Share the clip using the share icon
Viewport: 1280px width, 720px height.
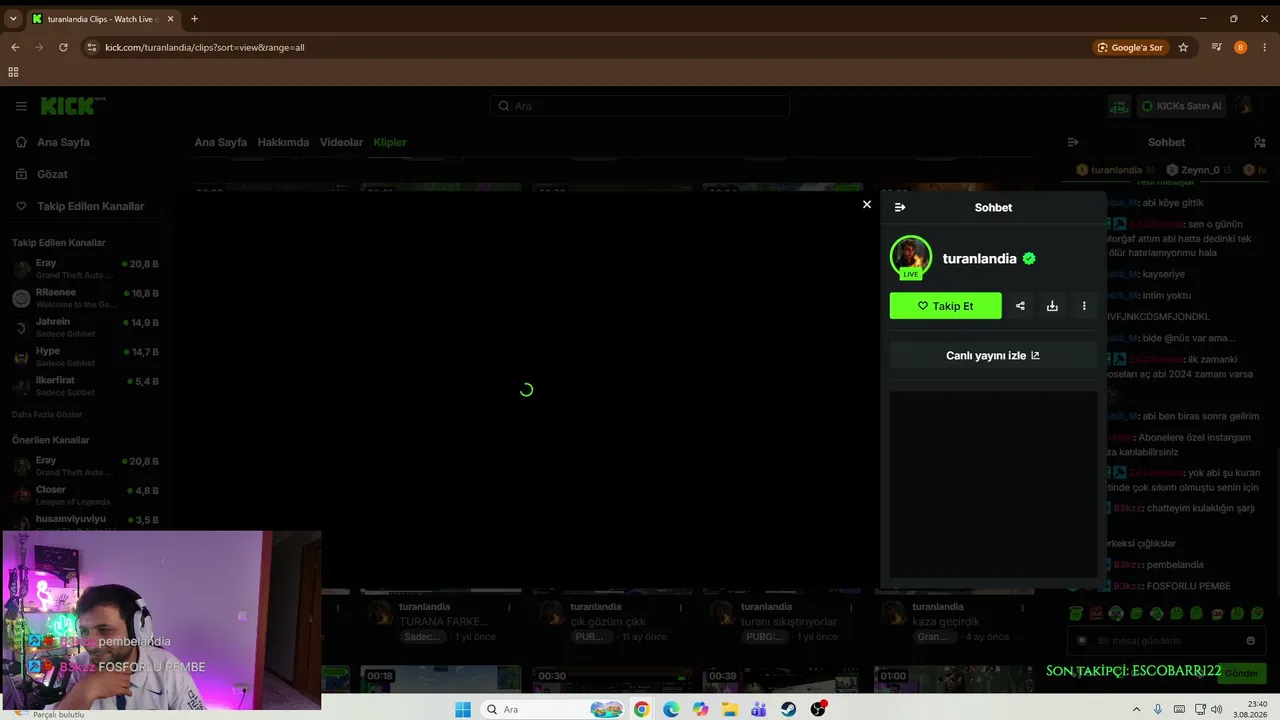point(1020,306)
